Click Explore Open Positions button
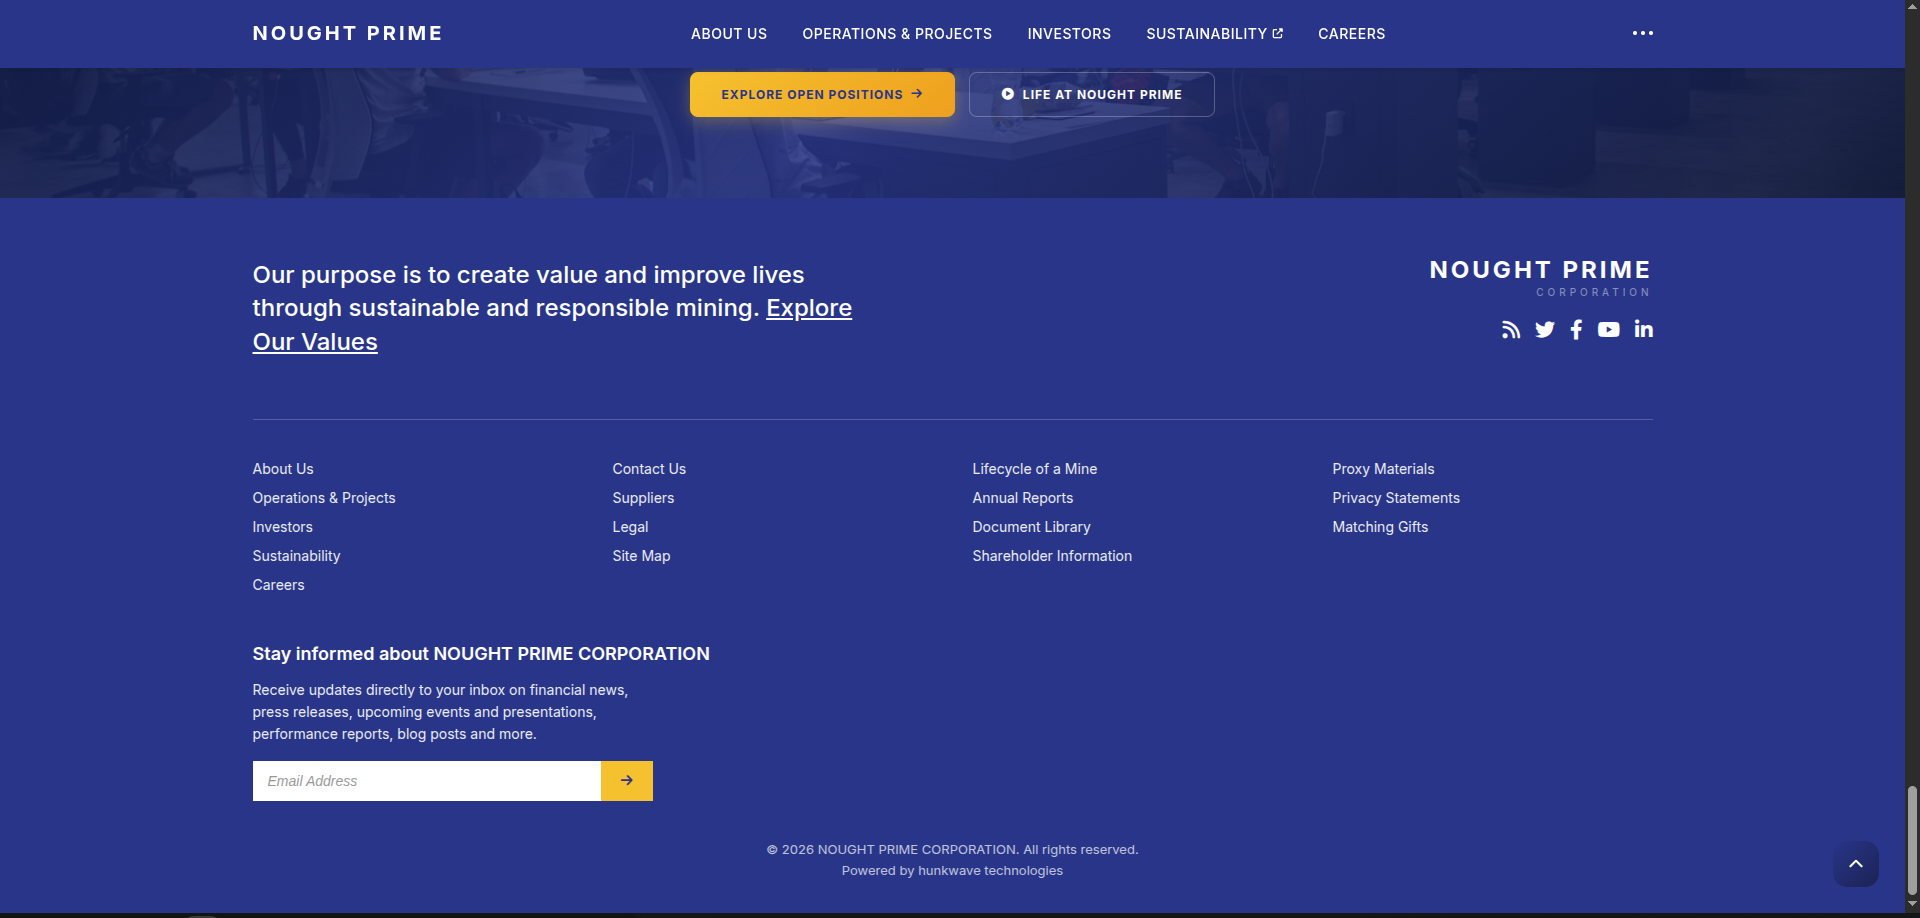The height and width of the screenshot is (918, 1920). pyautogui.click(x=821, y=95)
